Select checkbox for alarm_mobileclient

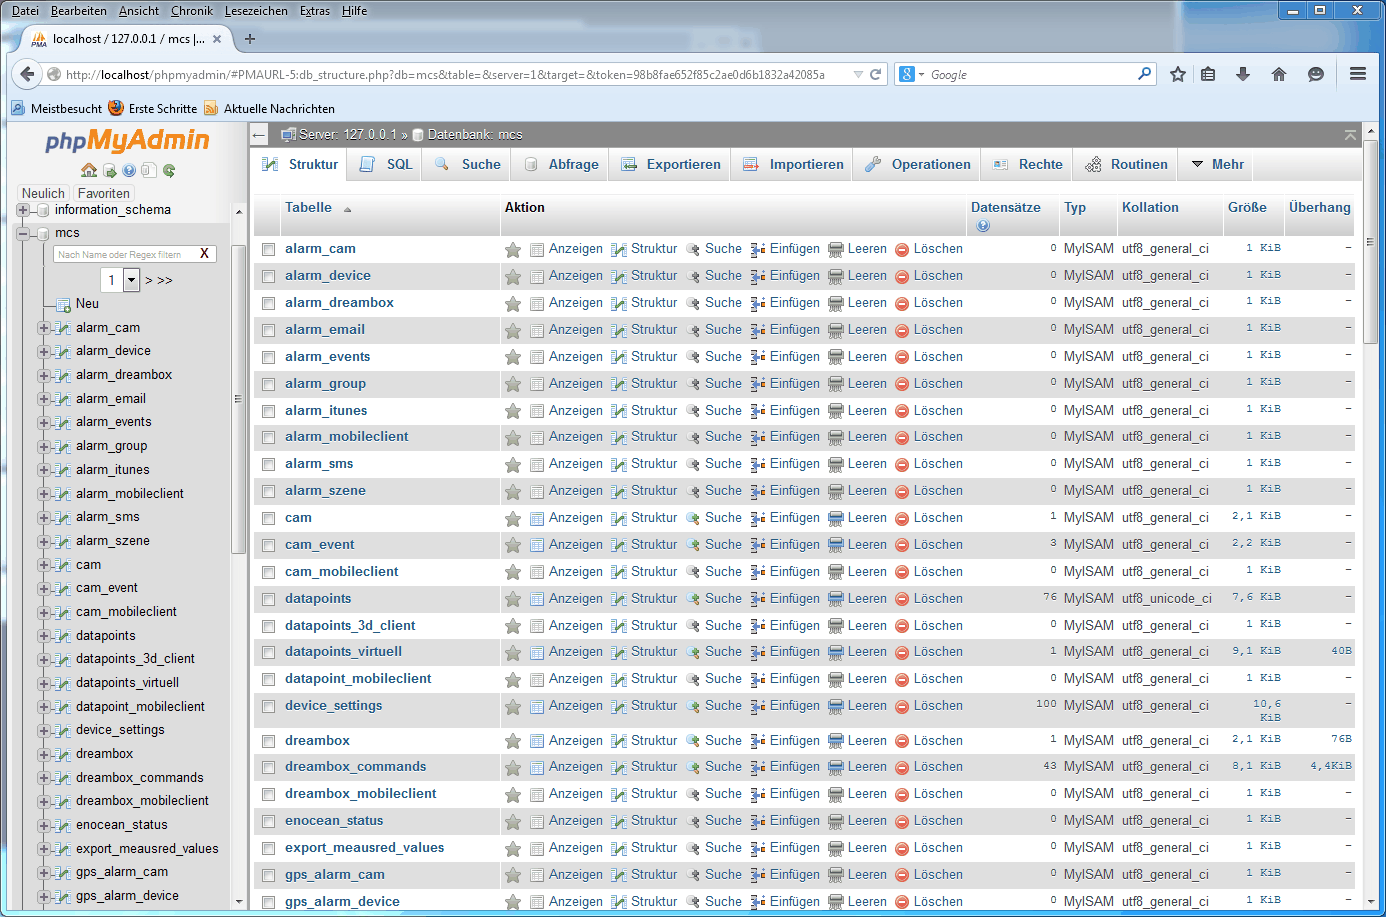point(268,438)
